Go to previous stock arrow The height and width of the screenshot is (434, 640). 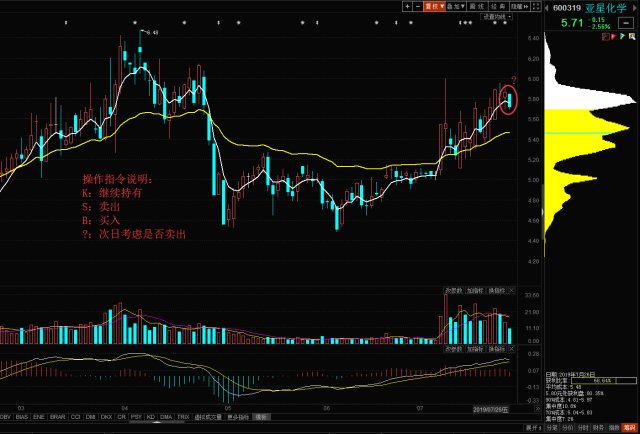548,8
